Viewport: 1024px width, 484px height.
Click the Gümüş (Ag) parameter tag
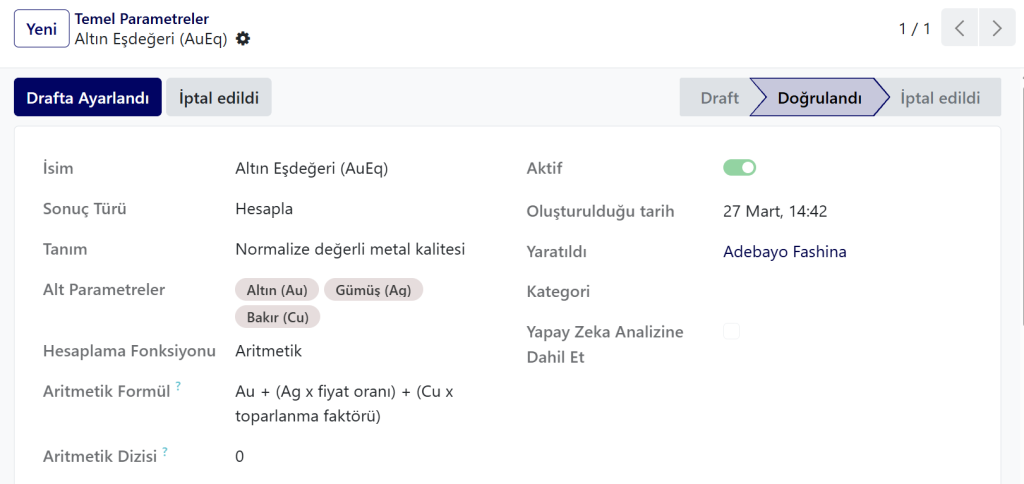click(x=374, y=290)
